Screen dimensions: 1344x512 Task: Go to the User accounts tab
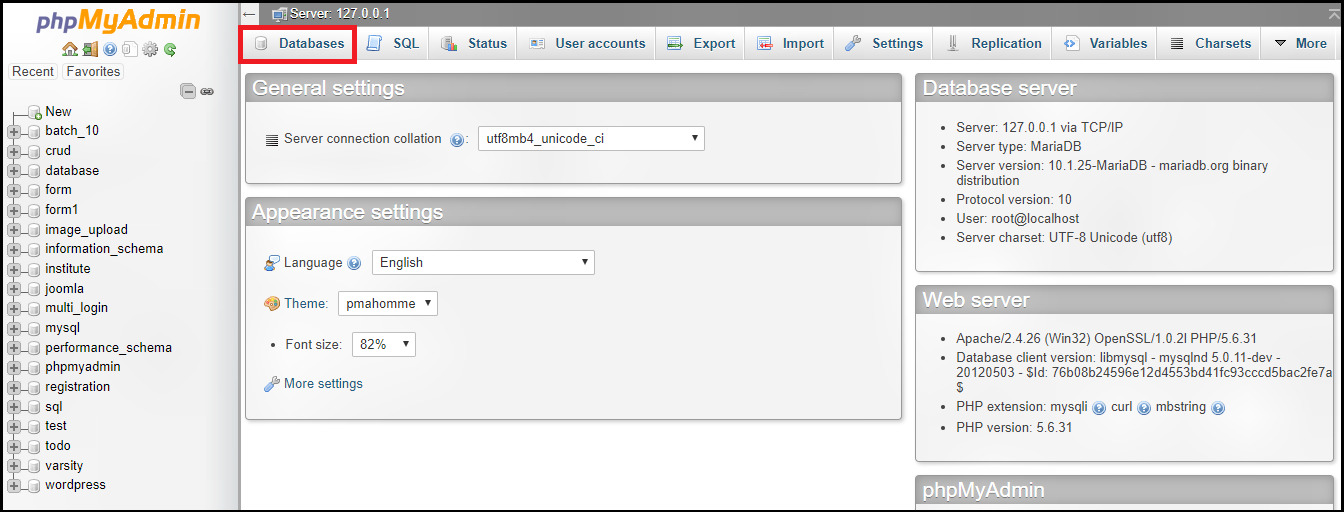tap(587, 44)
